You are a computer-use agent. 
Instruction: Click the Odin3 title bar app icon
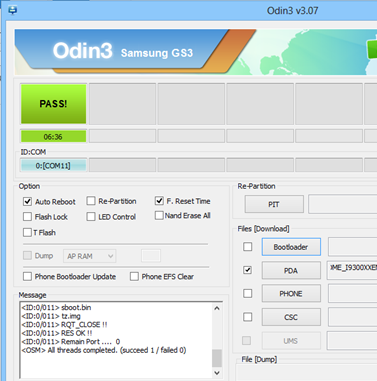(x=12, y=10)
